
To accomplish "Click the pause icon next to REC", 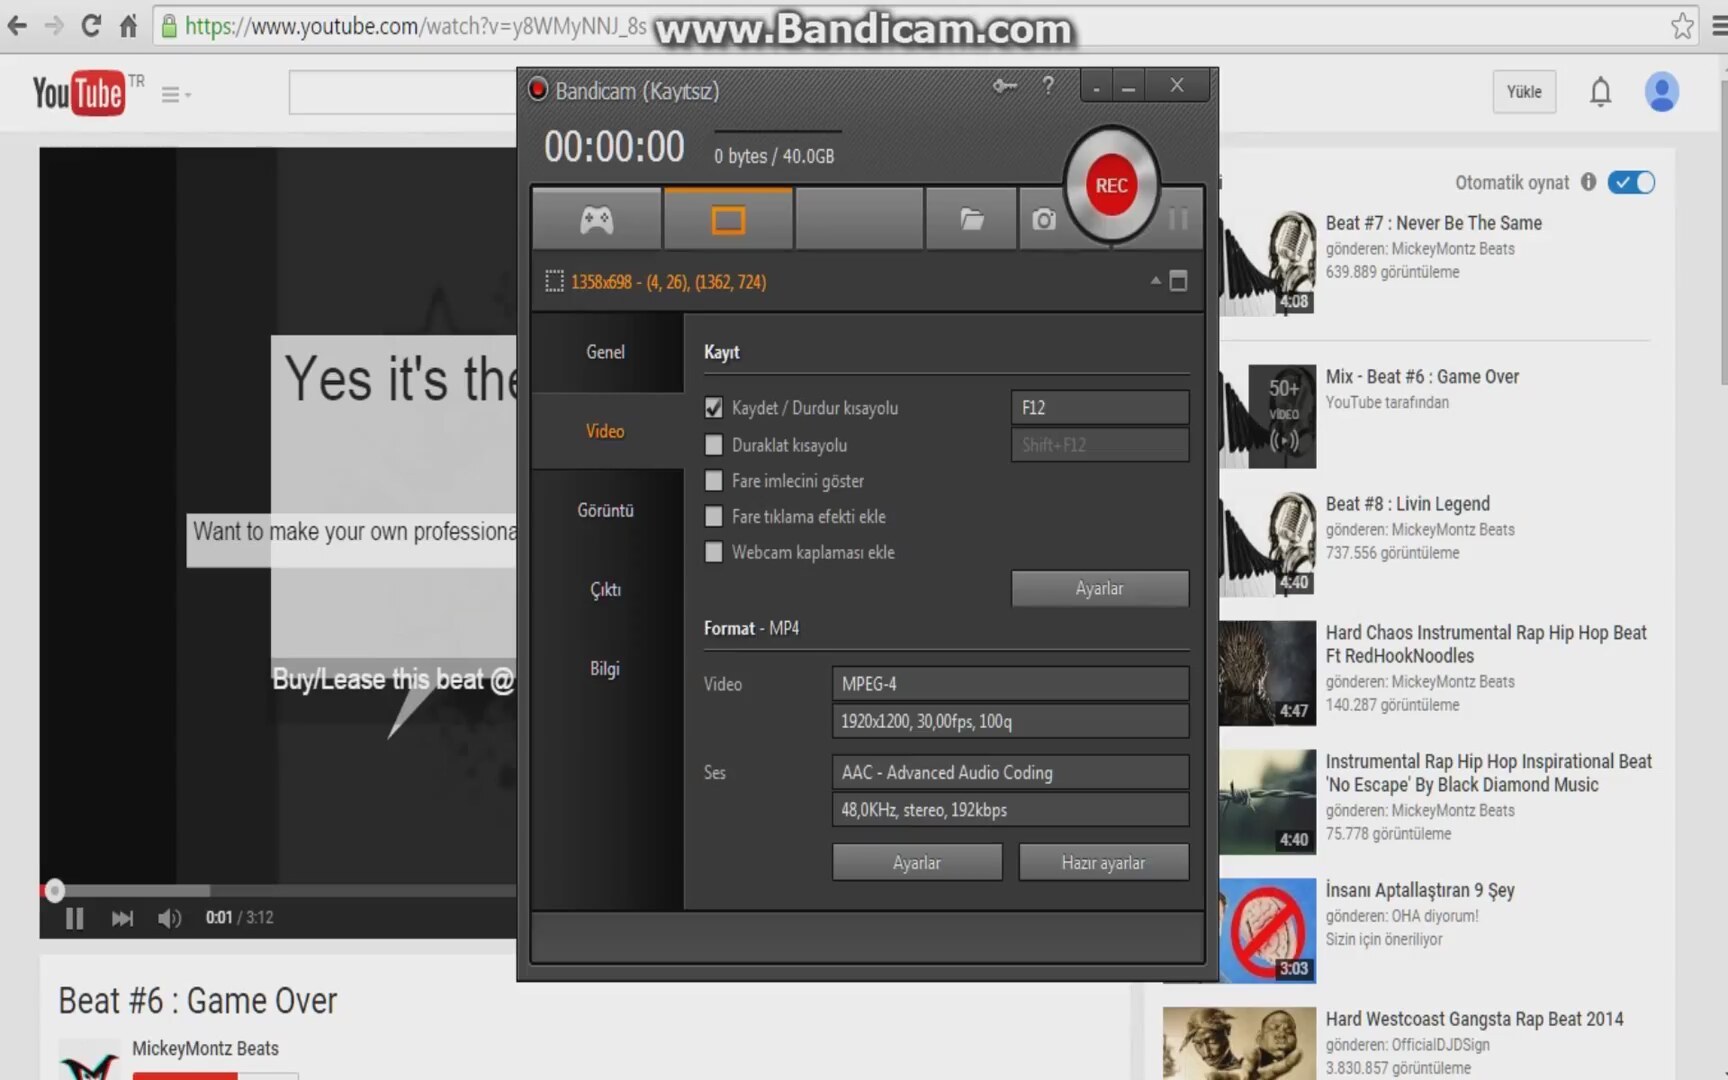I will pos(1178,219).
